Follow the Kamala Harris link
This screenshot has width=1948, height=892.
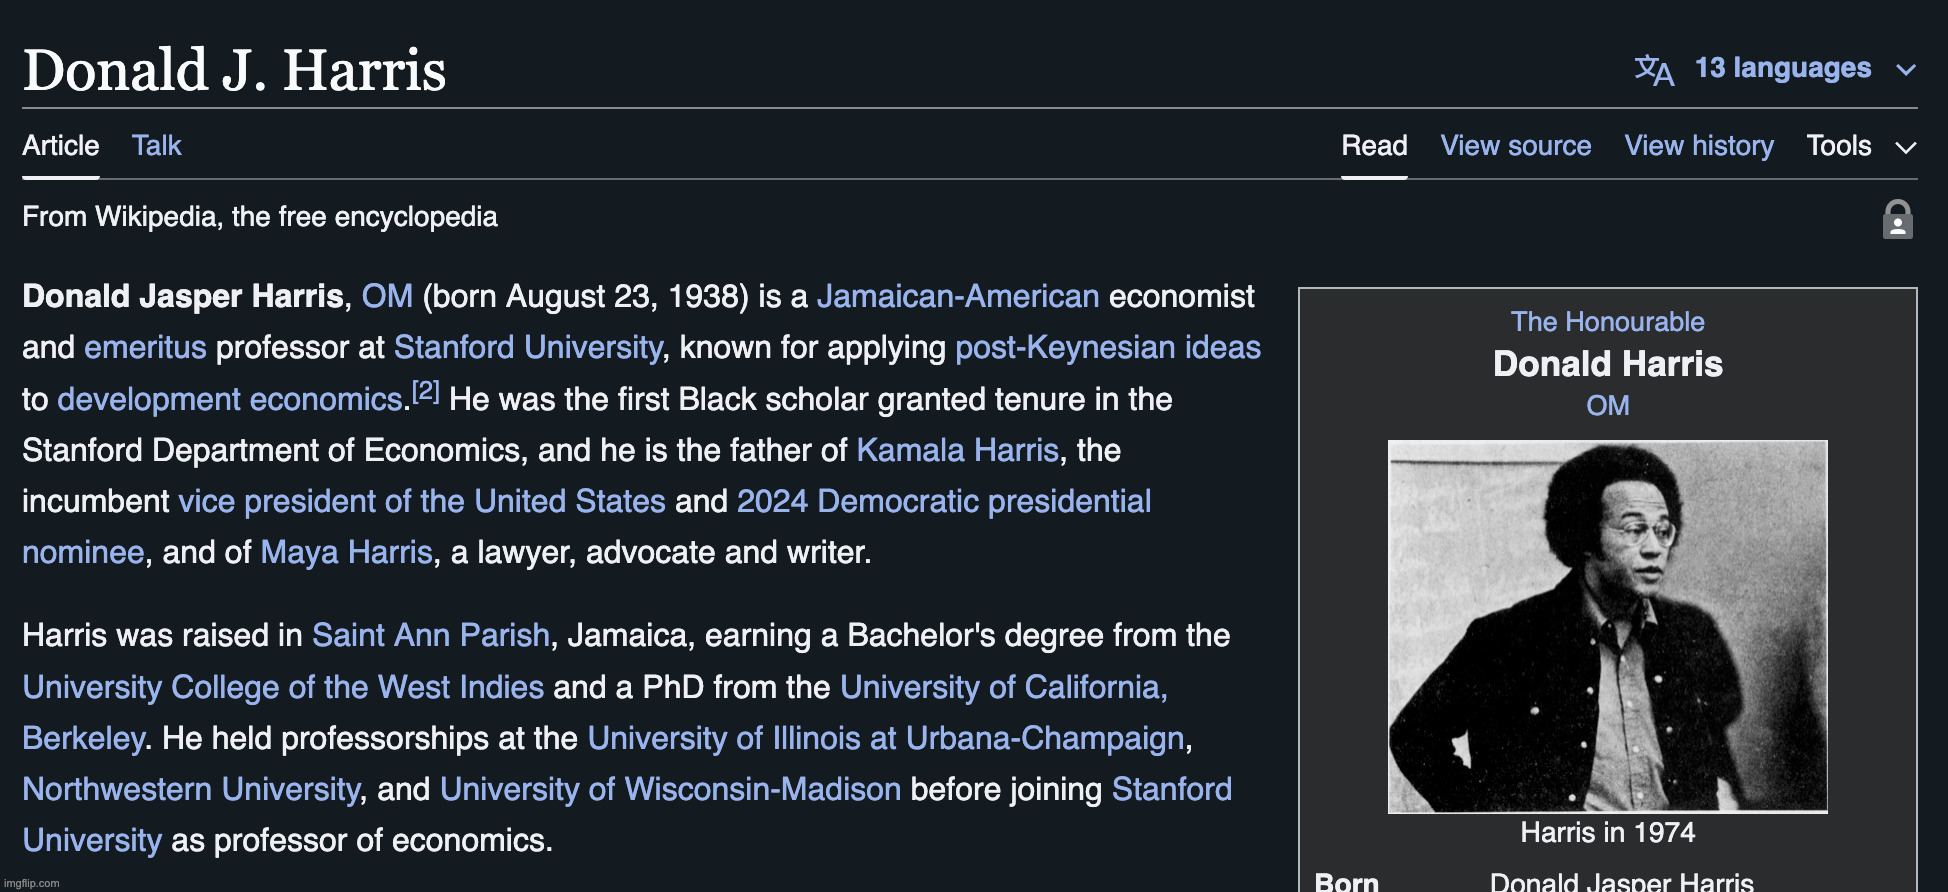[x=957, y=450]
